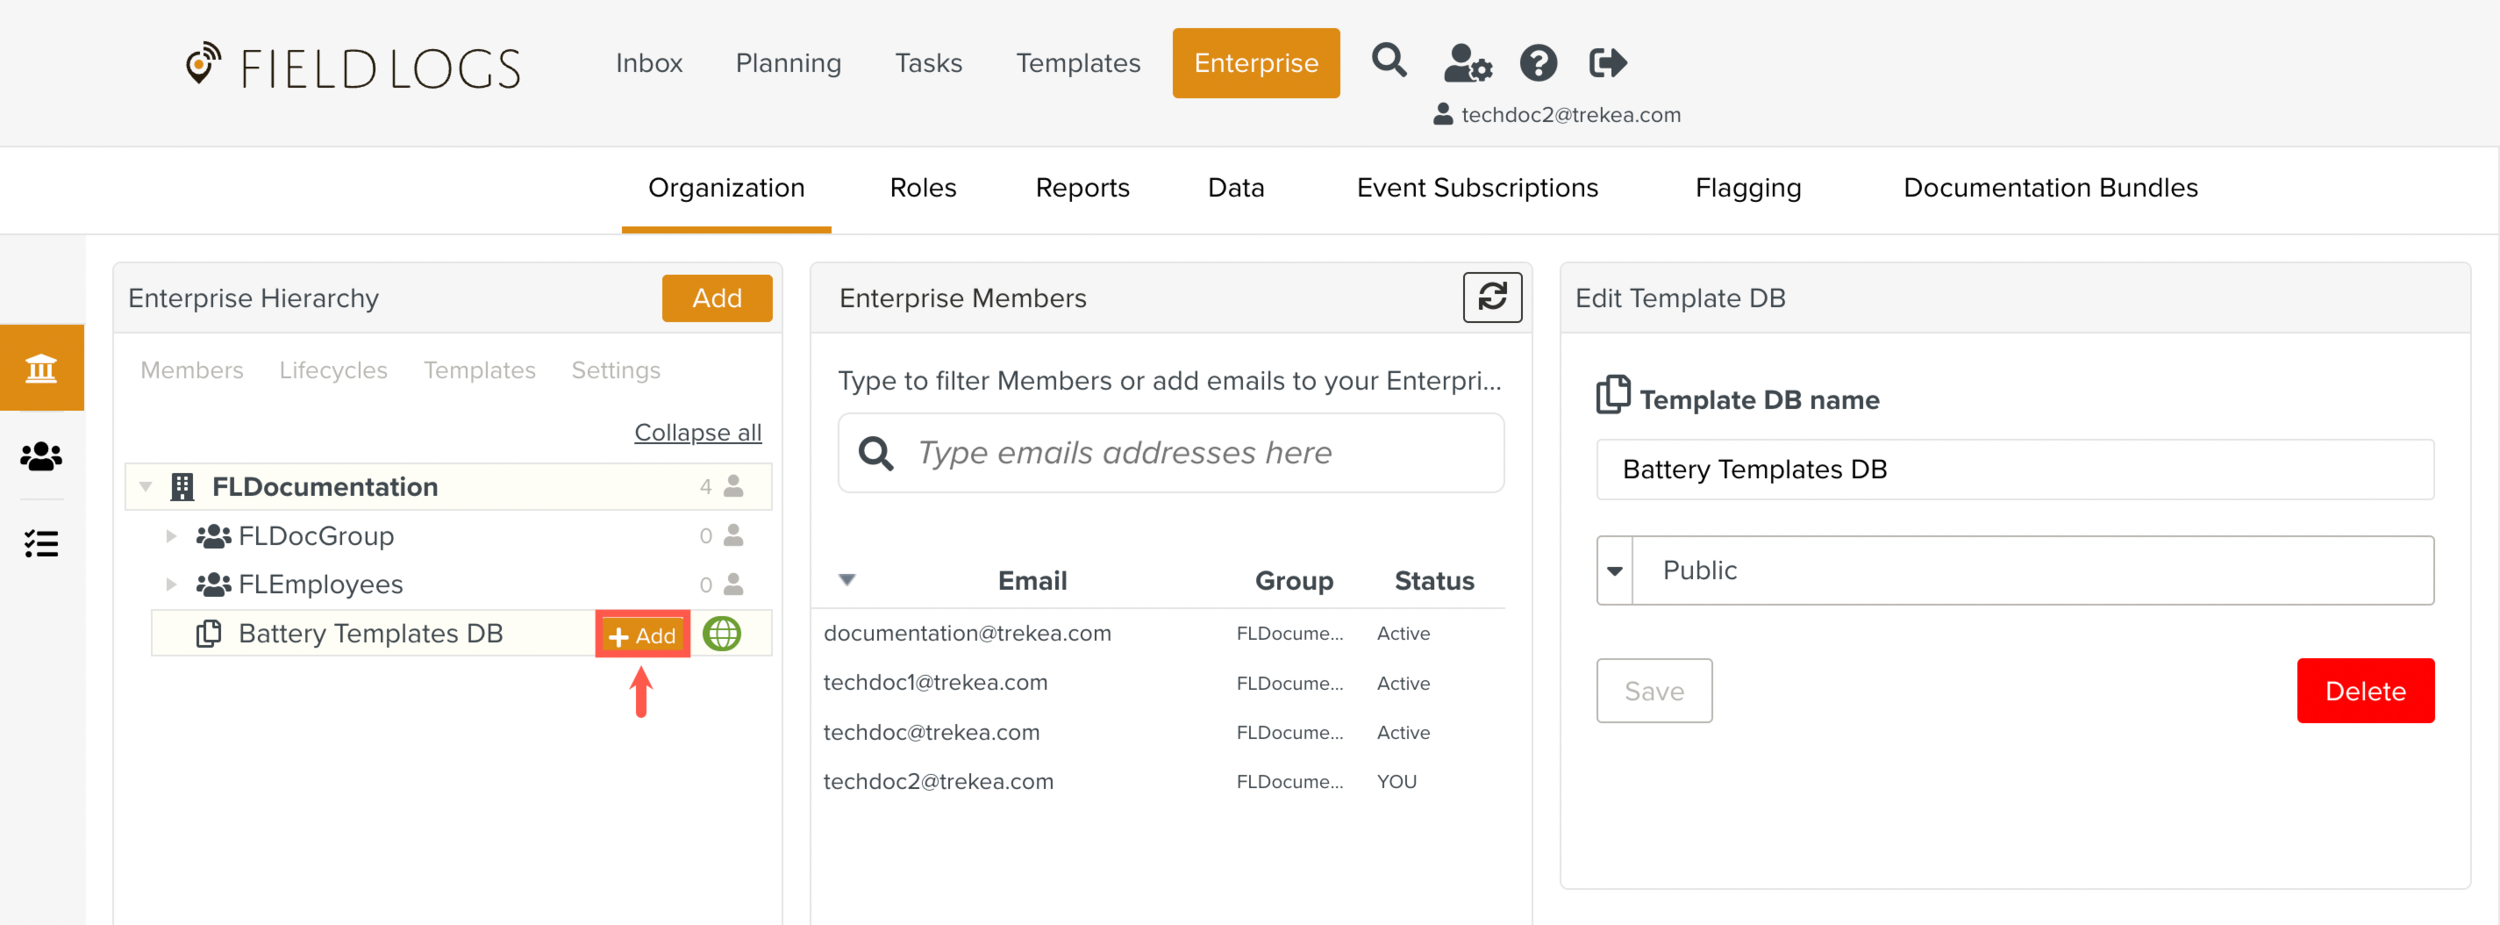Refresh the Enterprise Members list
The height and width of the screenshot is (925, 2500).
[x=1492, y=297]
